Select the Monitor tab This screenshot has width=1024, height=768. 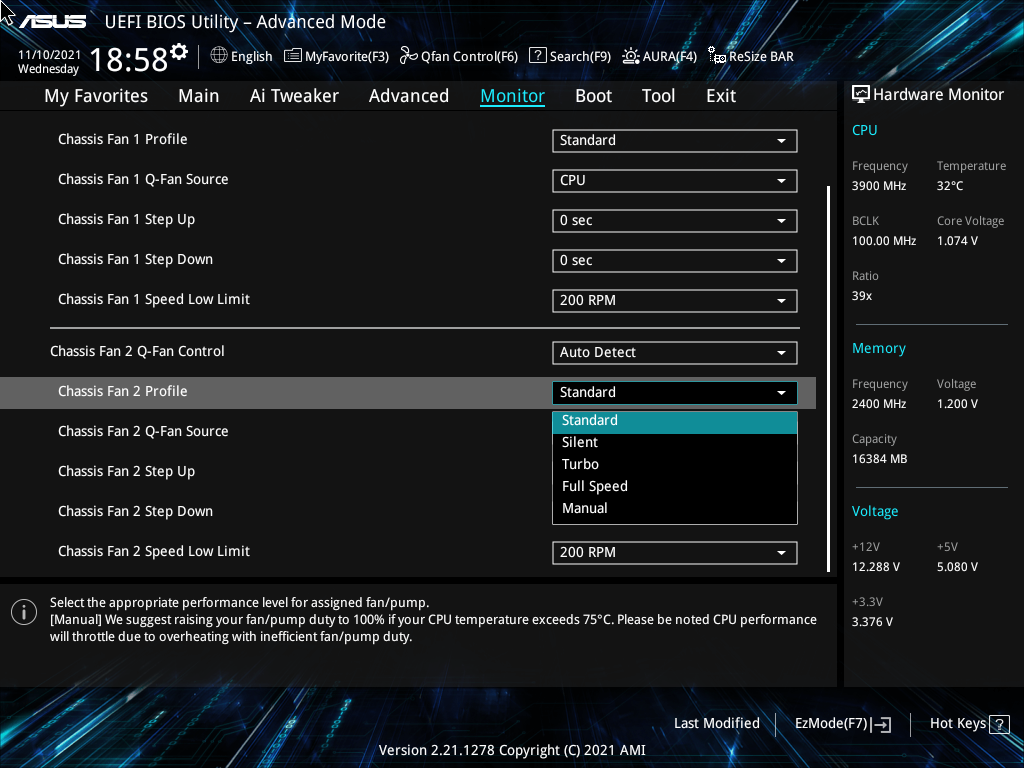(x=513, y=96)
